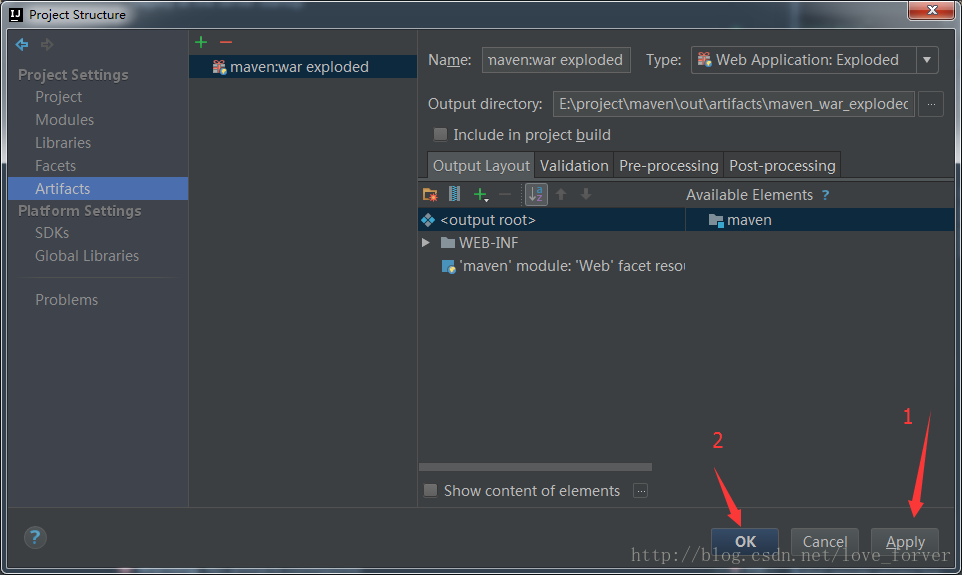Select maven in Available Elements
Screen dimensions: 962x575
(820, 220)
